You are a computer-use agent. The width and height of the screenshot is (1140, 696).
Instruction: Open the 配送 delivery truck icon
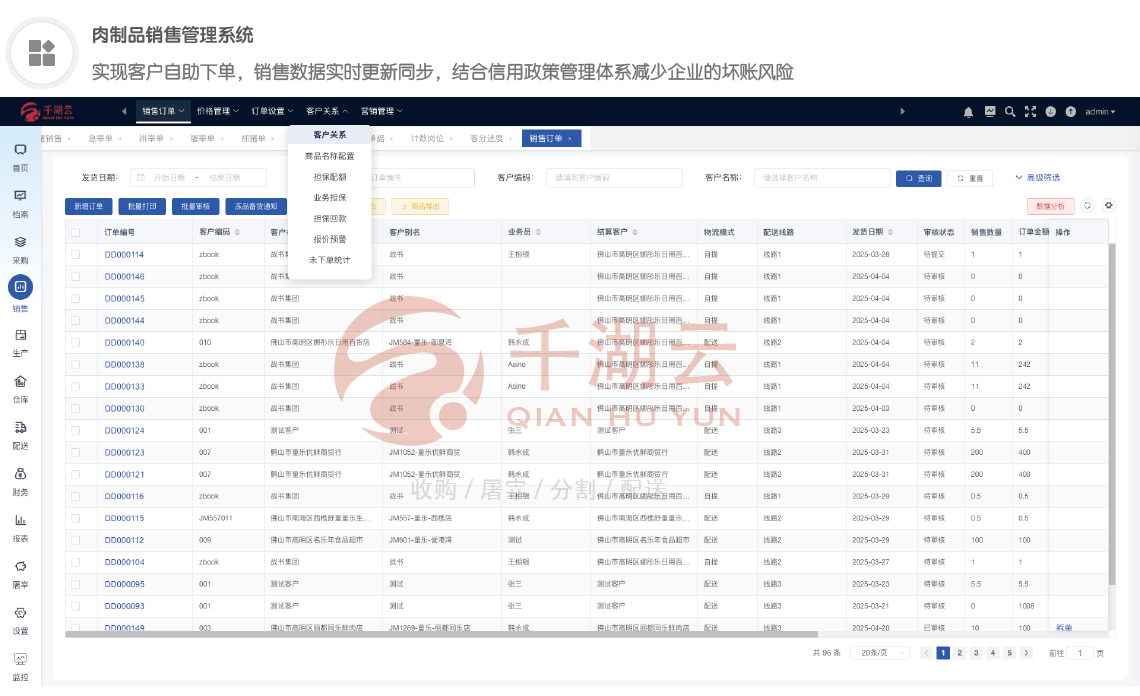click(20, 428)
